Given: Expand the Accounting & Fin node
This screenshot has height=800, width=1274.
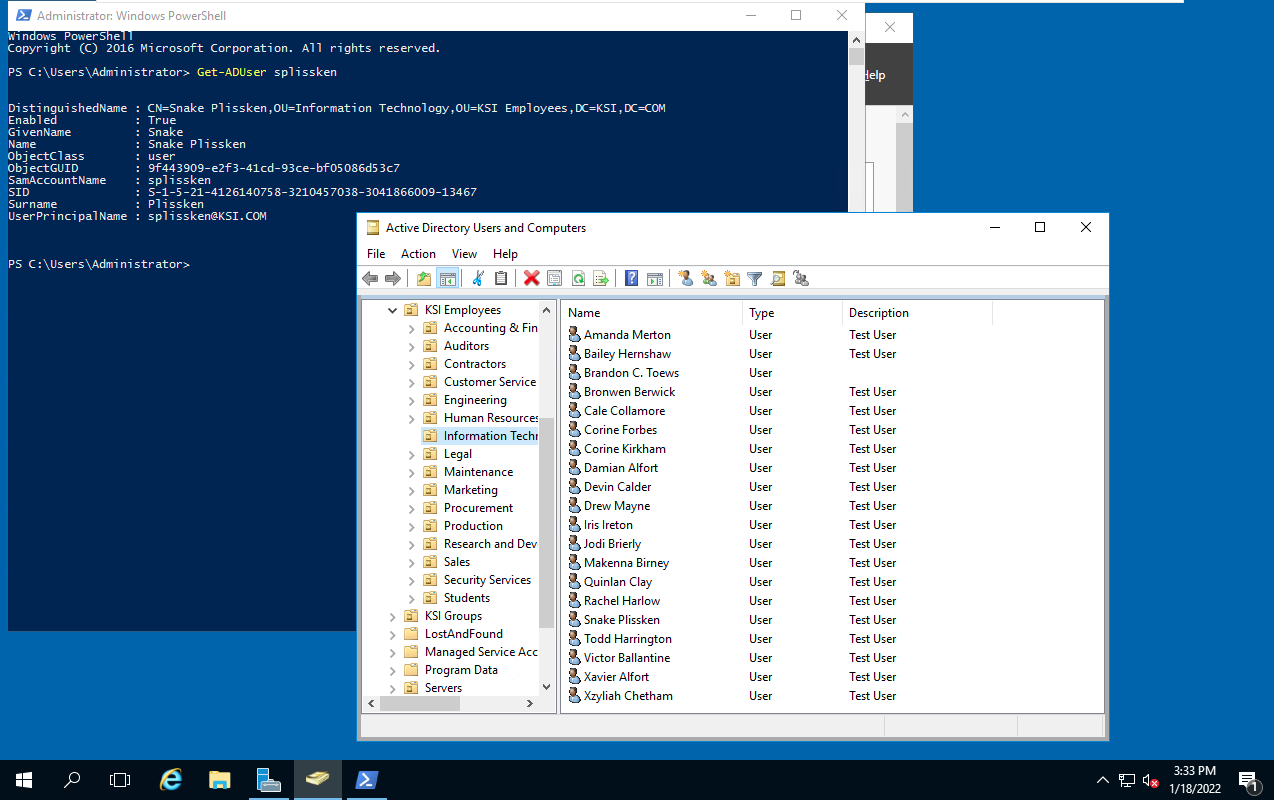Looking at the screenshot, I should (412, 328).
